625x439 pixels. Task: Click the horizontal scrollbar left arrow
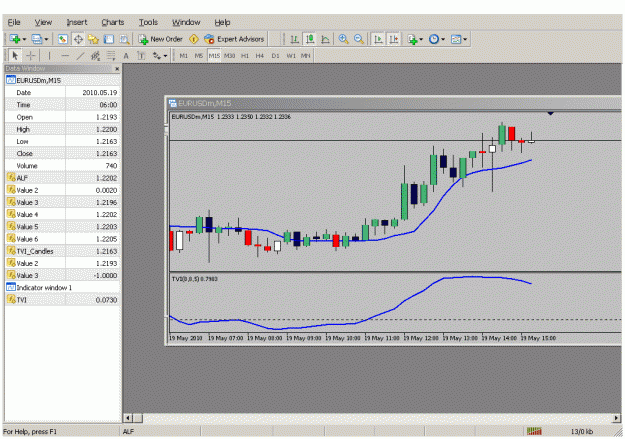point(128,418)
